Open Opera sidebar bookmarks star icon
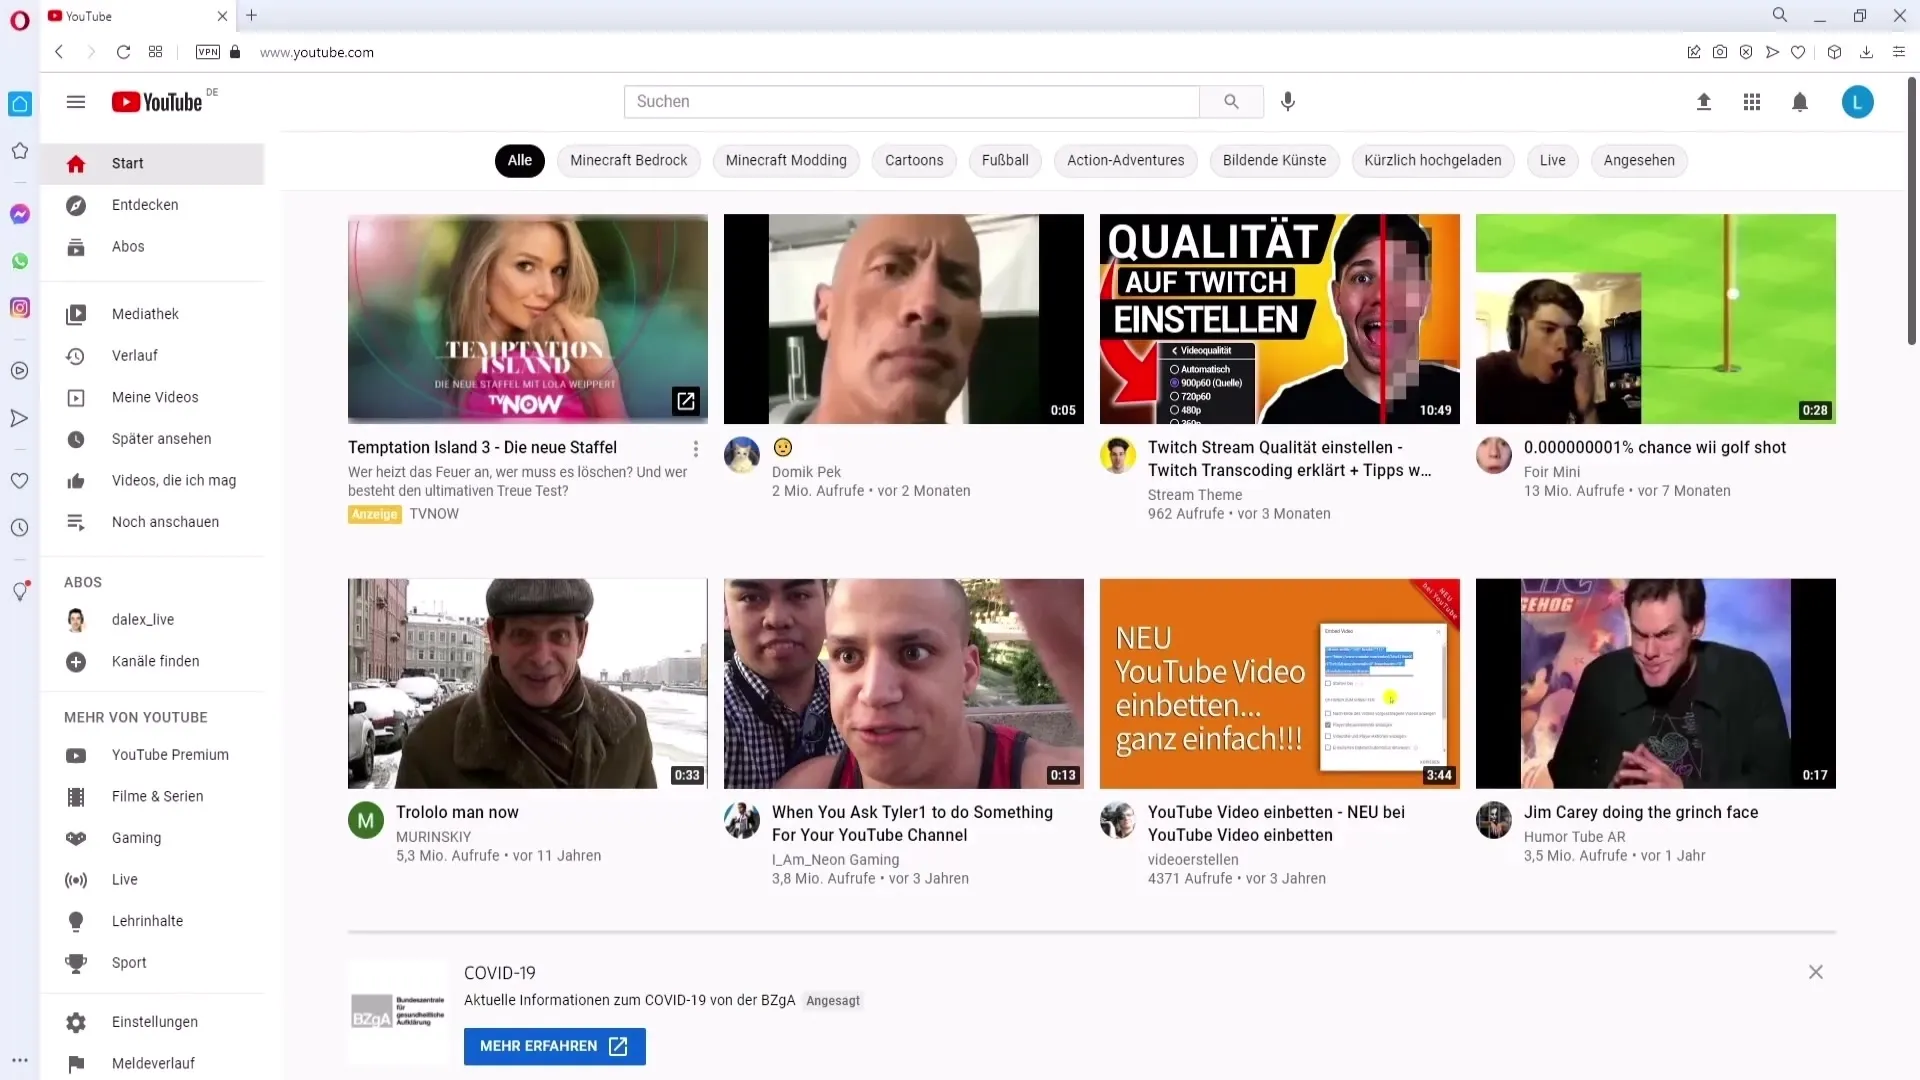The height and width of the screenshot is (1080, 1920). (20, 151)
